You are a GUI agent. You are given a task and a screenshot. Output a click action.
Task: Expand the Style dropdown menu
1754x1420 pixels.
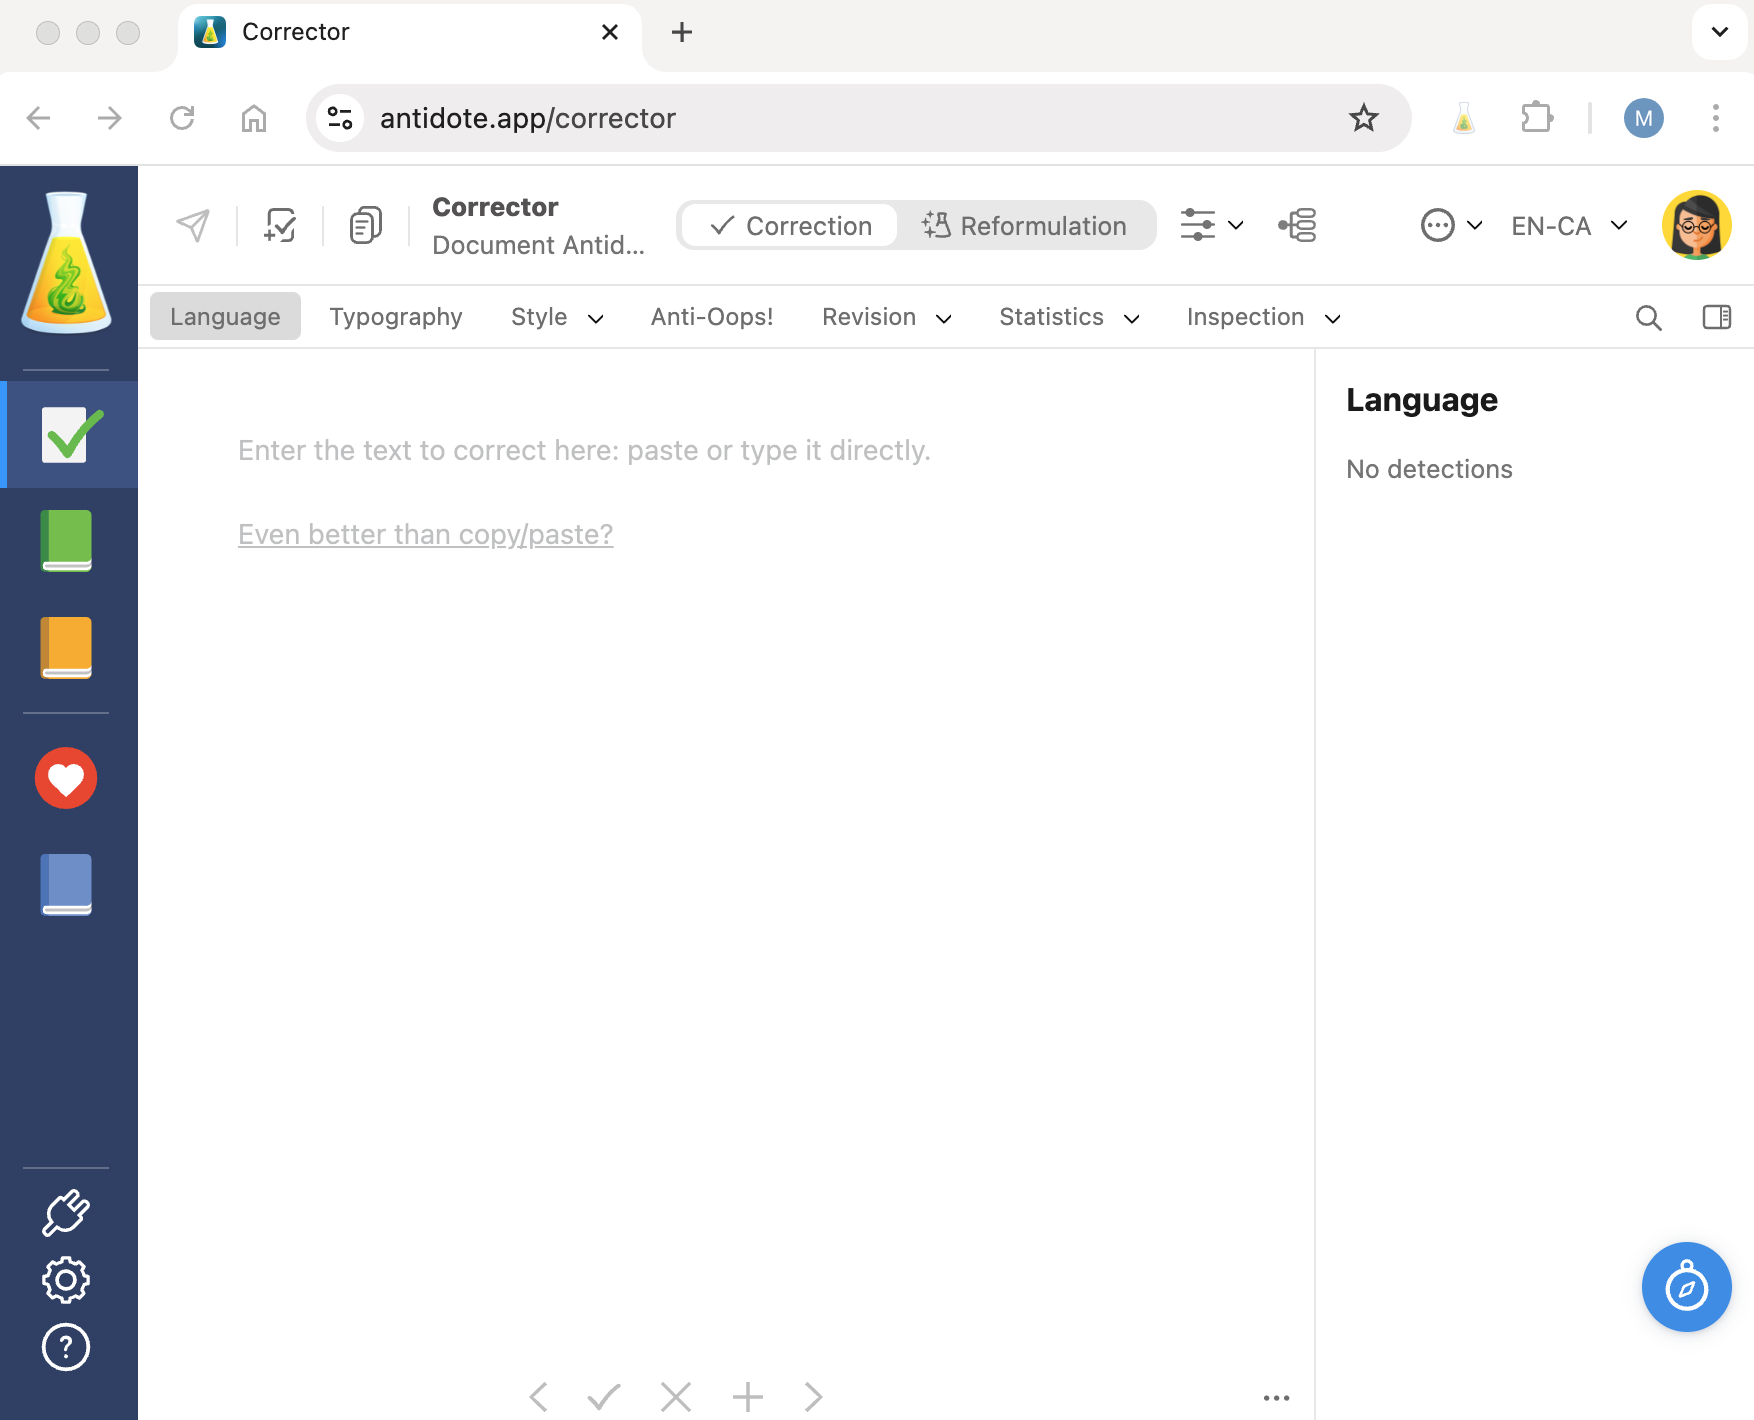pos(557,317)
